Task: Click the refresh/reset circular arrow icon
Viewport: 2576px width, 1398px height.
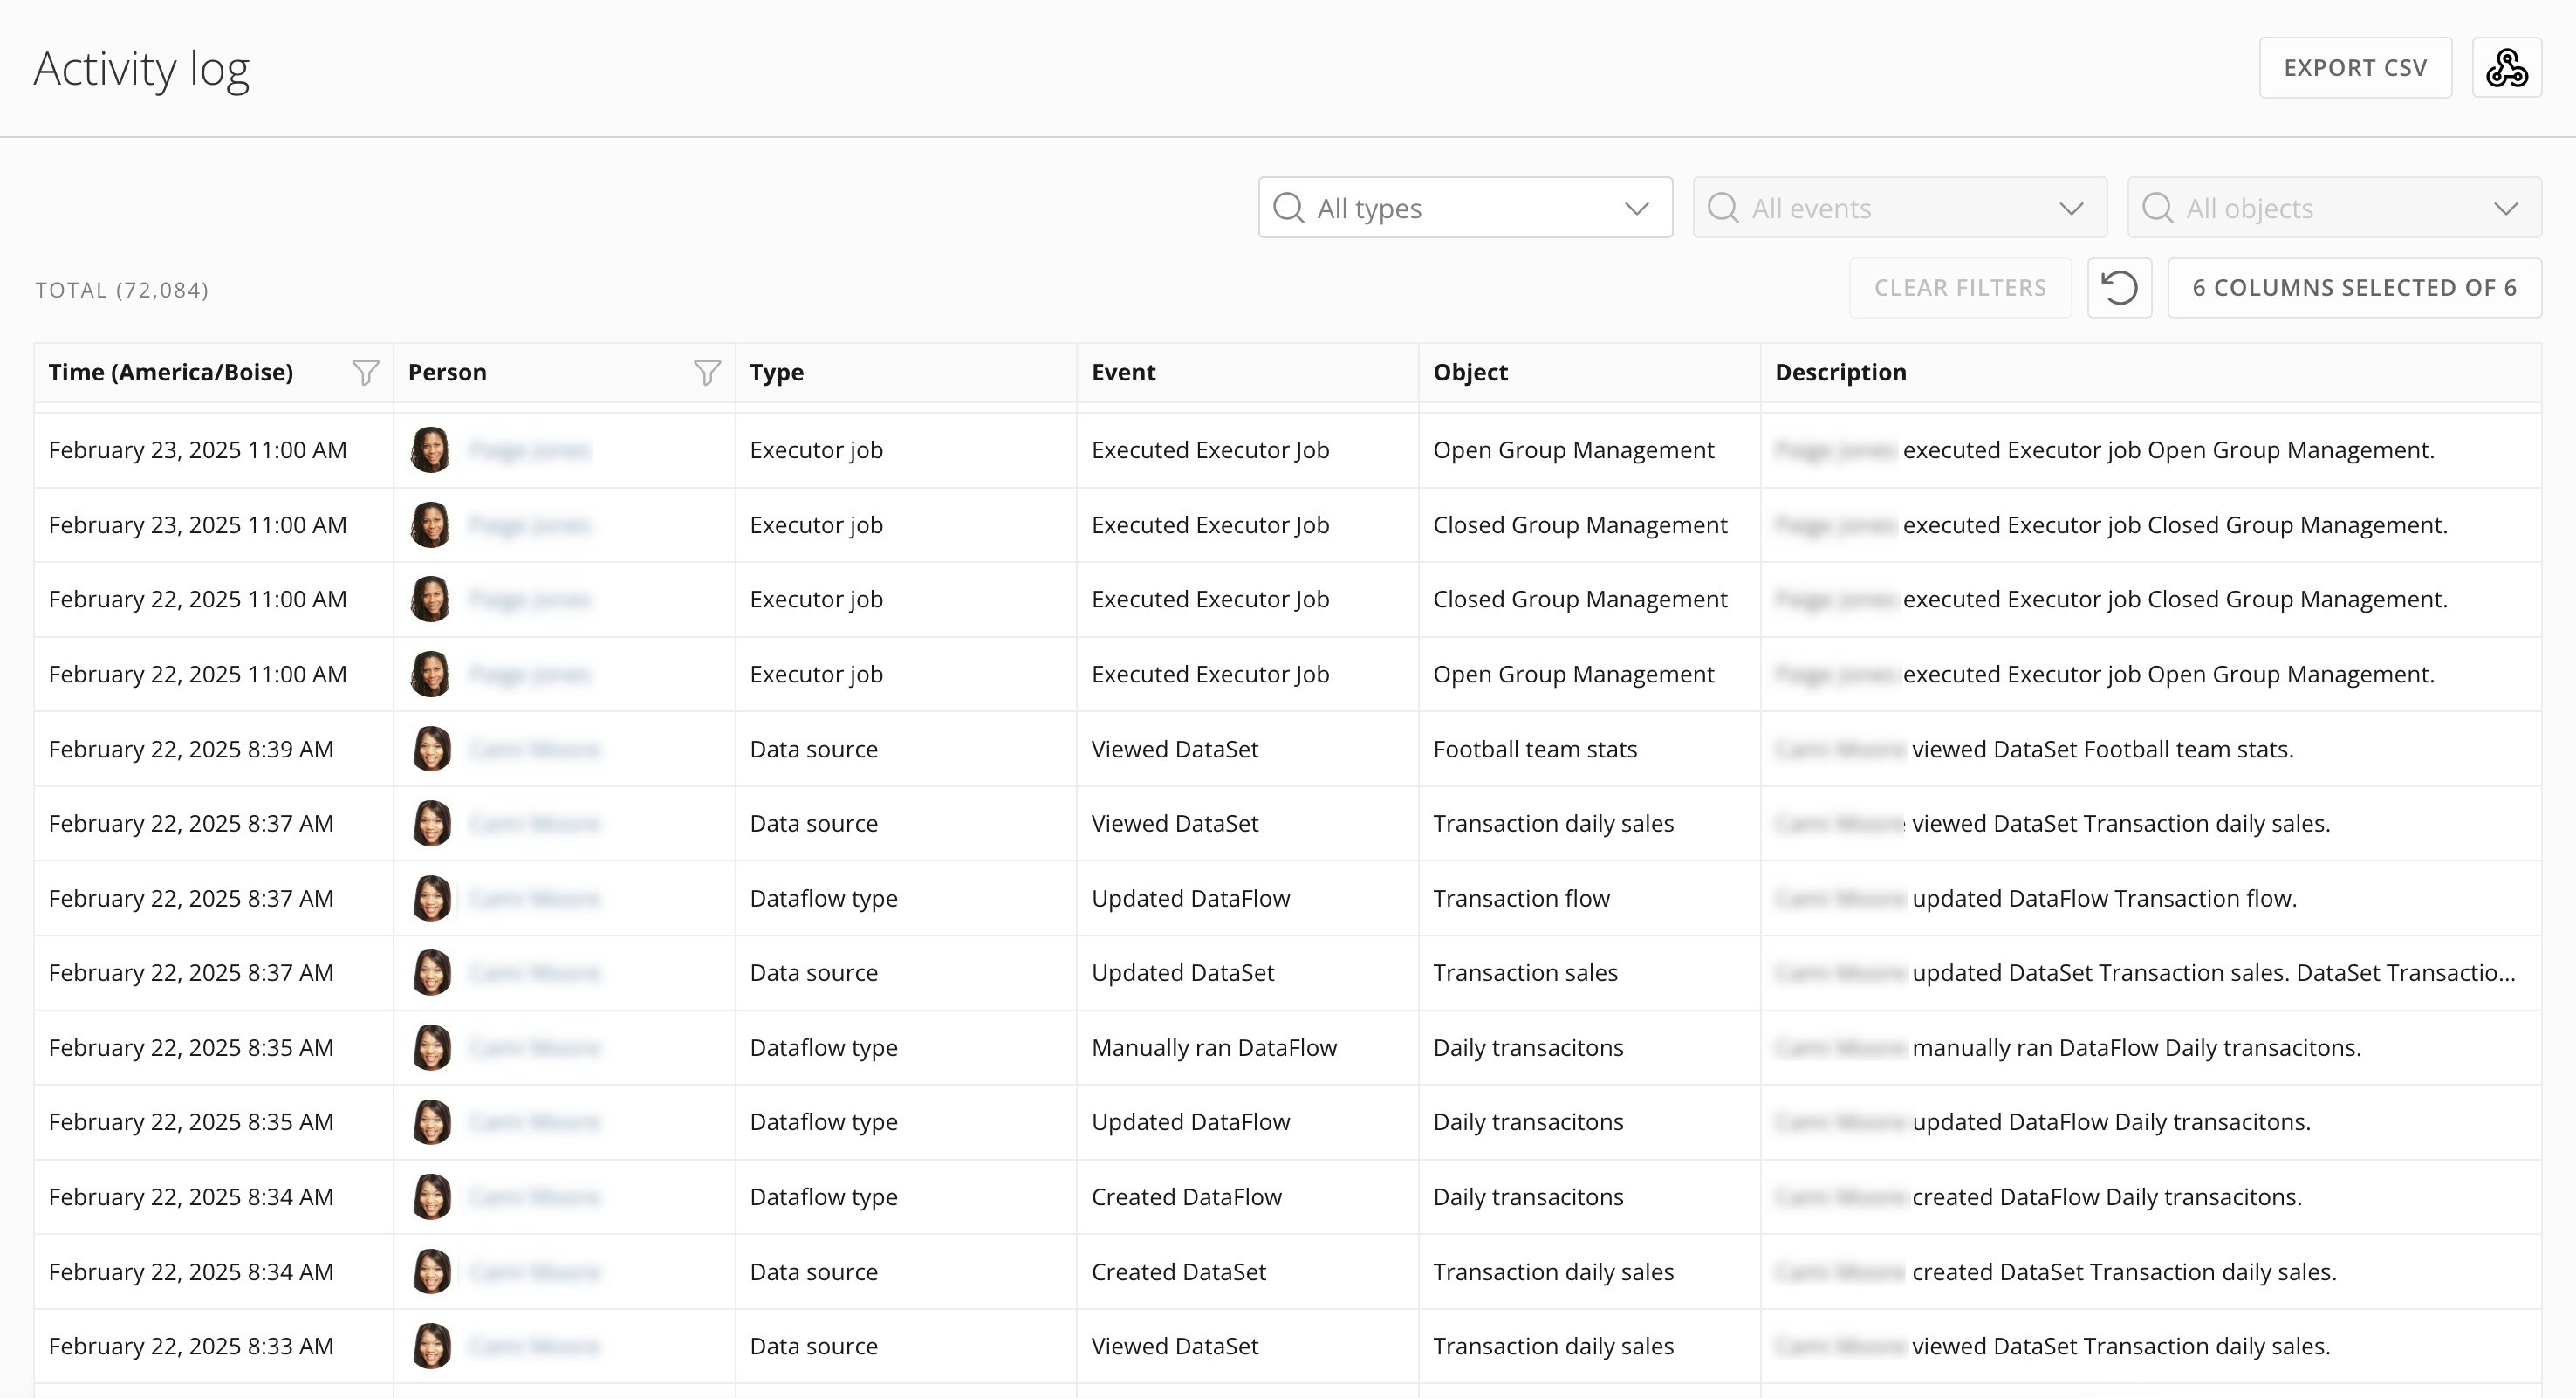Action: point(2118,288)
